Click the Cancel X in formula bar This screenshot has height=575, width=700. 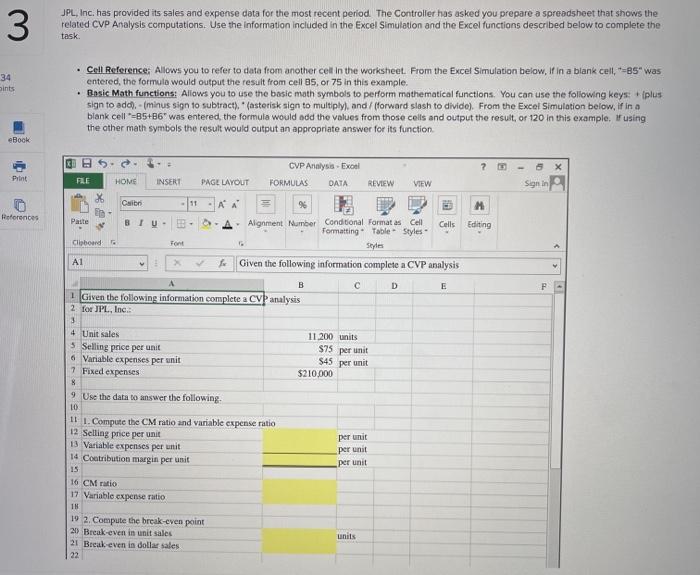point(177,263)
